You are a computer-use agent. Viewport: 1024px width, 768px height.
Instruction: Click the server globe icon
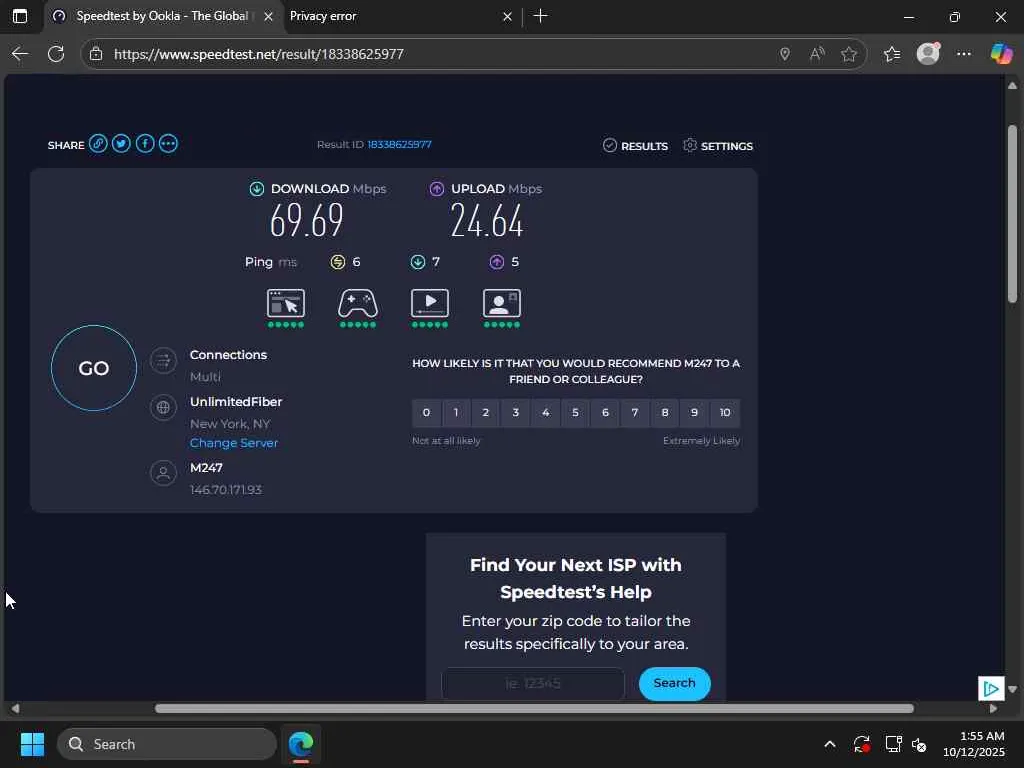pos(163,408)
